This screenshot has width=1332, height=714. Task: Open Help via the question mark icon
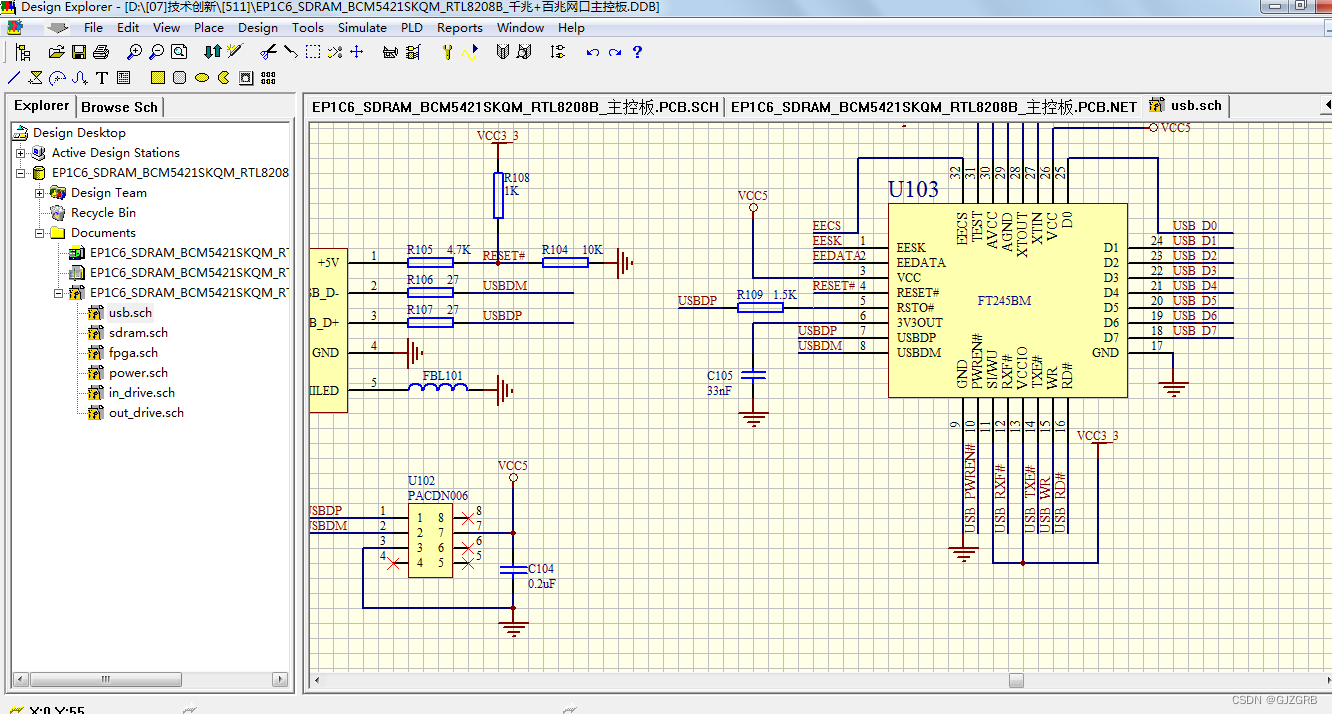click(x=636, y=51)
